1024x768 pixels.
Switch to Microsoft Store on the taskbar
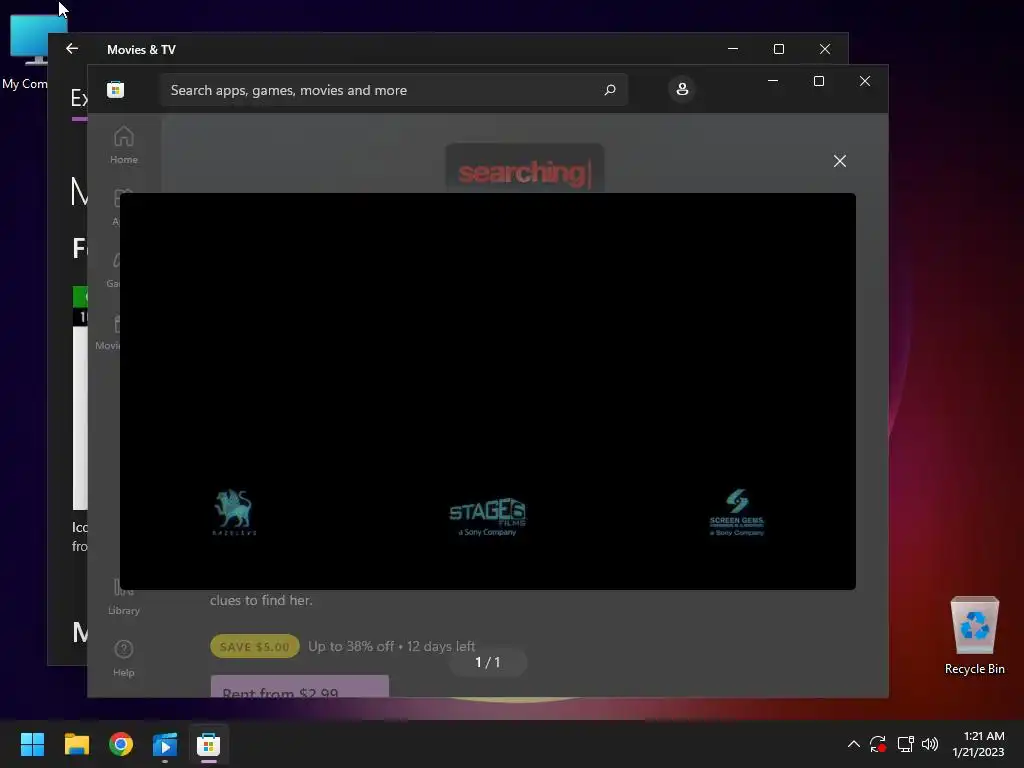tap(208, 744)
